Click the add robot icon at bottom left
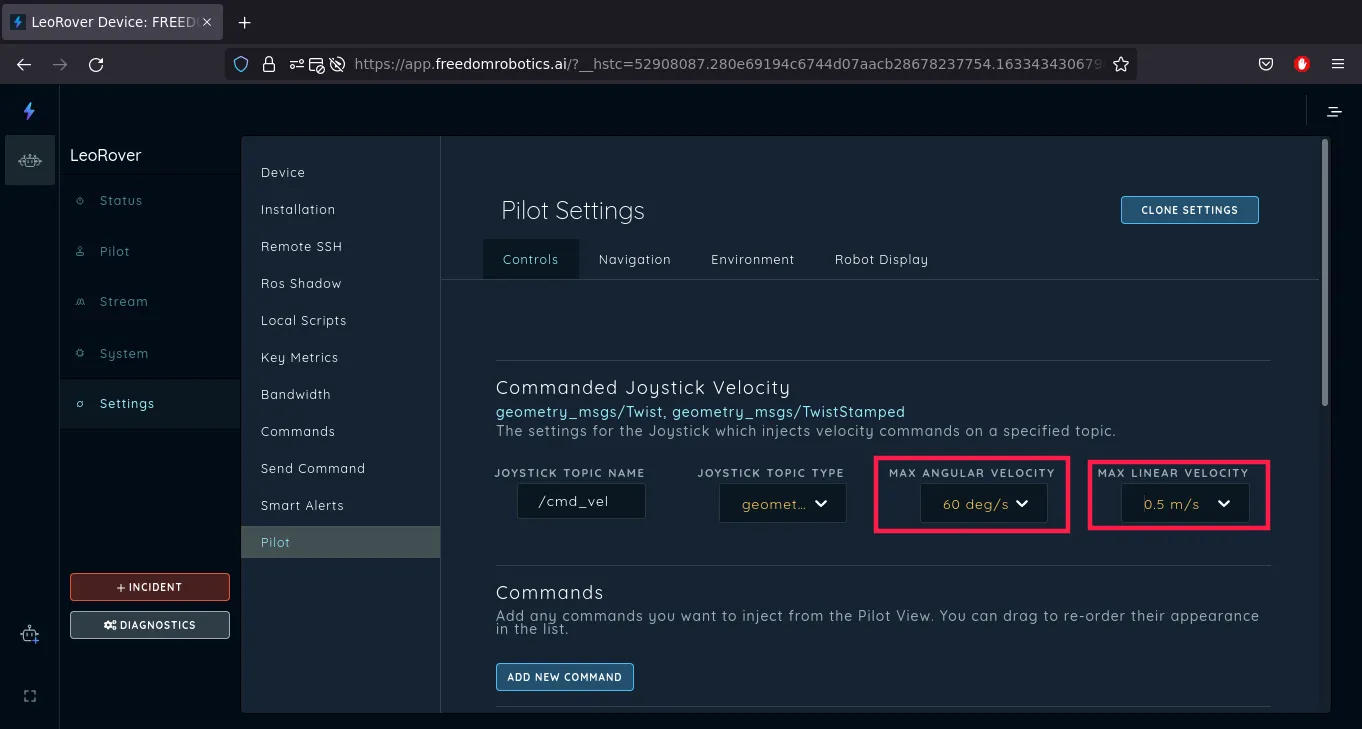Screen dimensions: 1362x729 coord(30,635)
